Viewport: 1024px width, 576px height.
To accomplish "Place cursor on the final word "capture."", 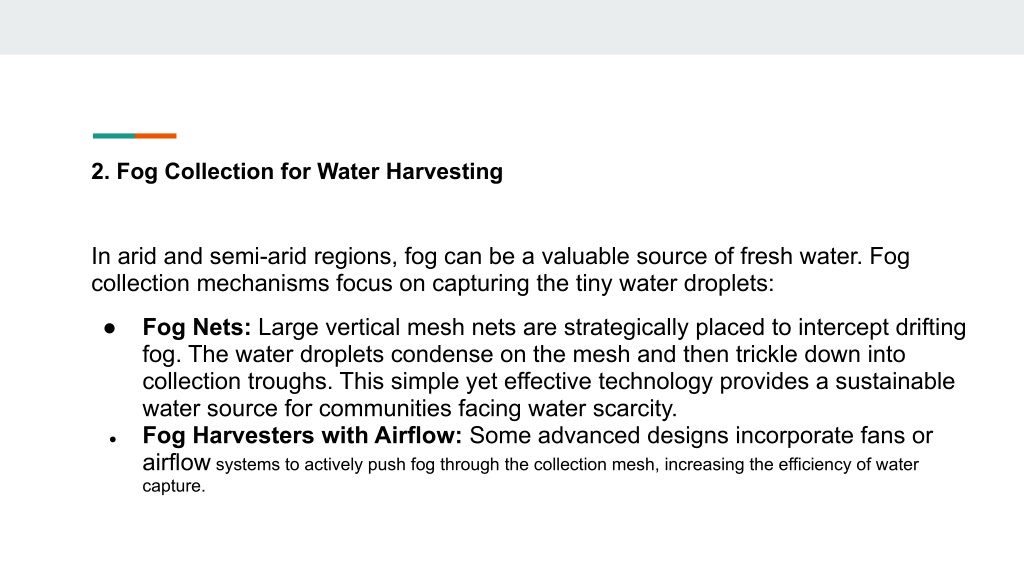I will coord(174,487).
